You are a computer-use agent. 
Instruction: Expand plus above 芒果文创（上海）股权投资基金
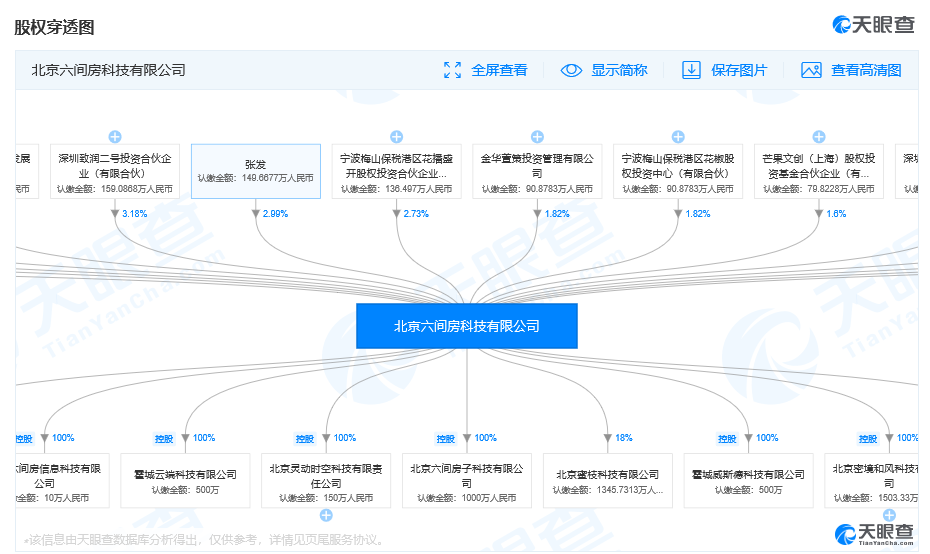tap(819, 137)
